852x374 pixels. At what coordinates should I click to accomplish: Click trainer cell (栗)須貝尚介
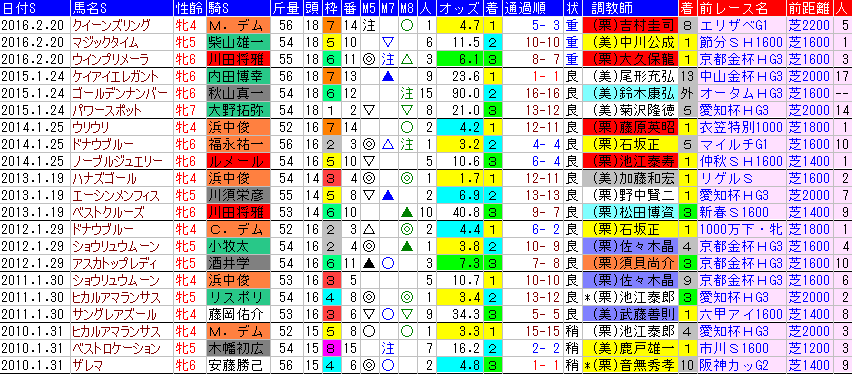tap(629, 263)
